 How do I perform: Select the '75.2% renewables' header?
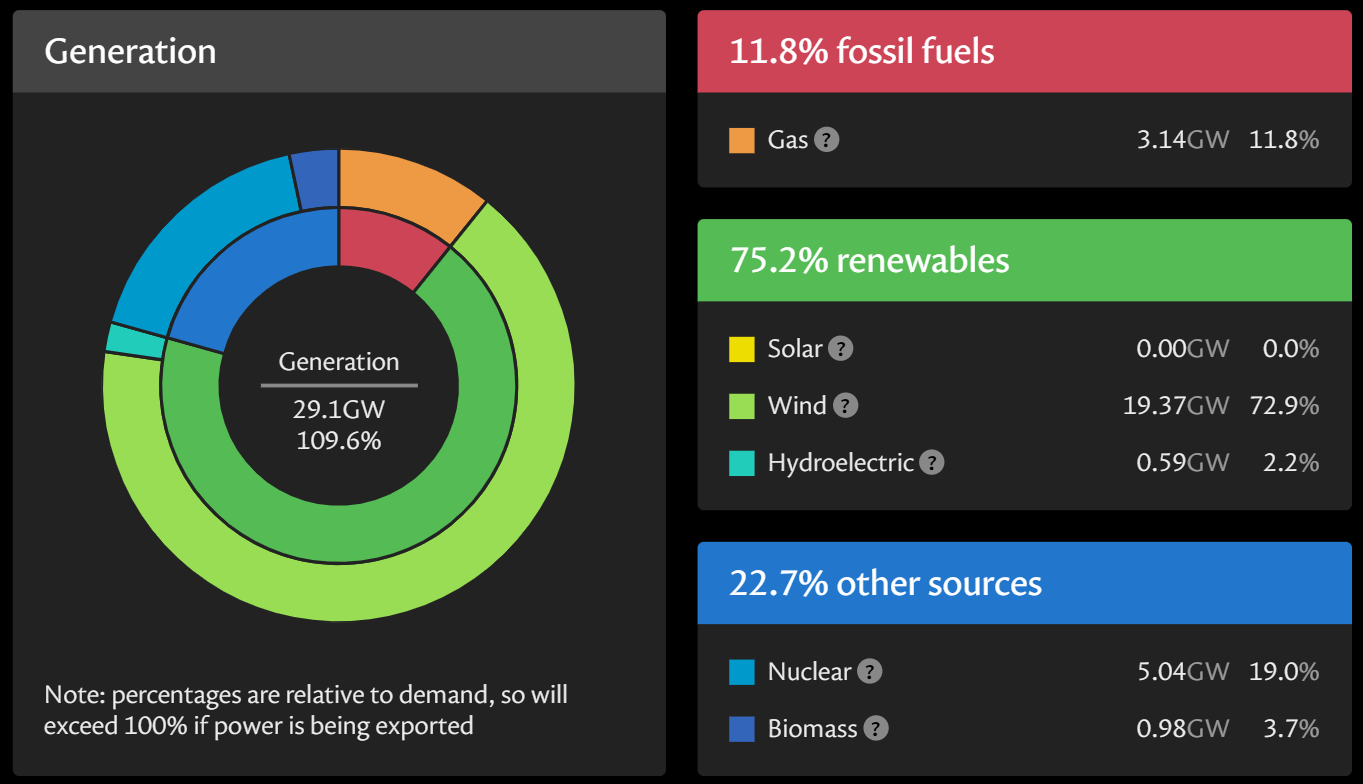click(x=1024, y=261)
